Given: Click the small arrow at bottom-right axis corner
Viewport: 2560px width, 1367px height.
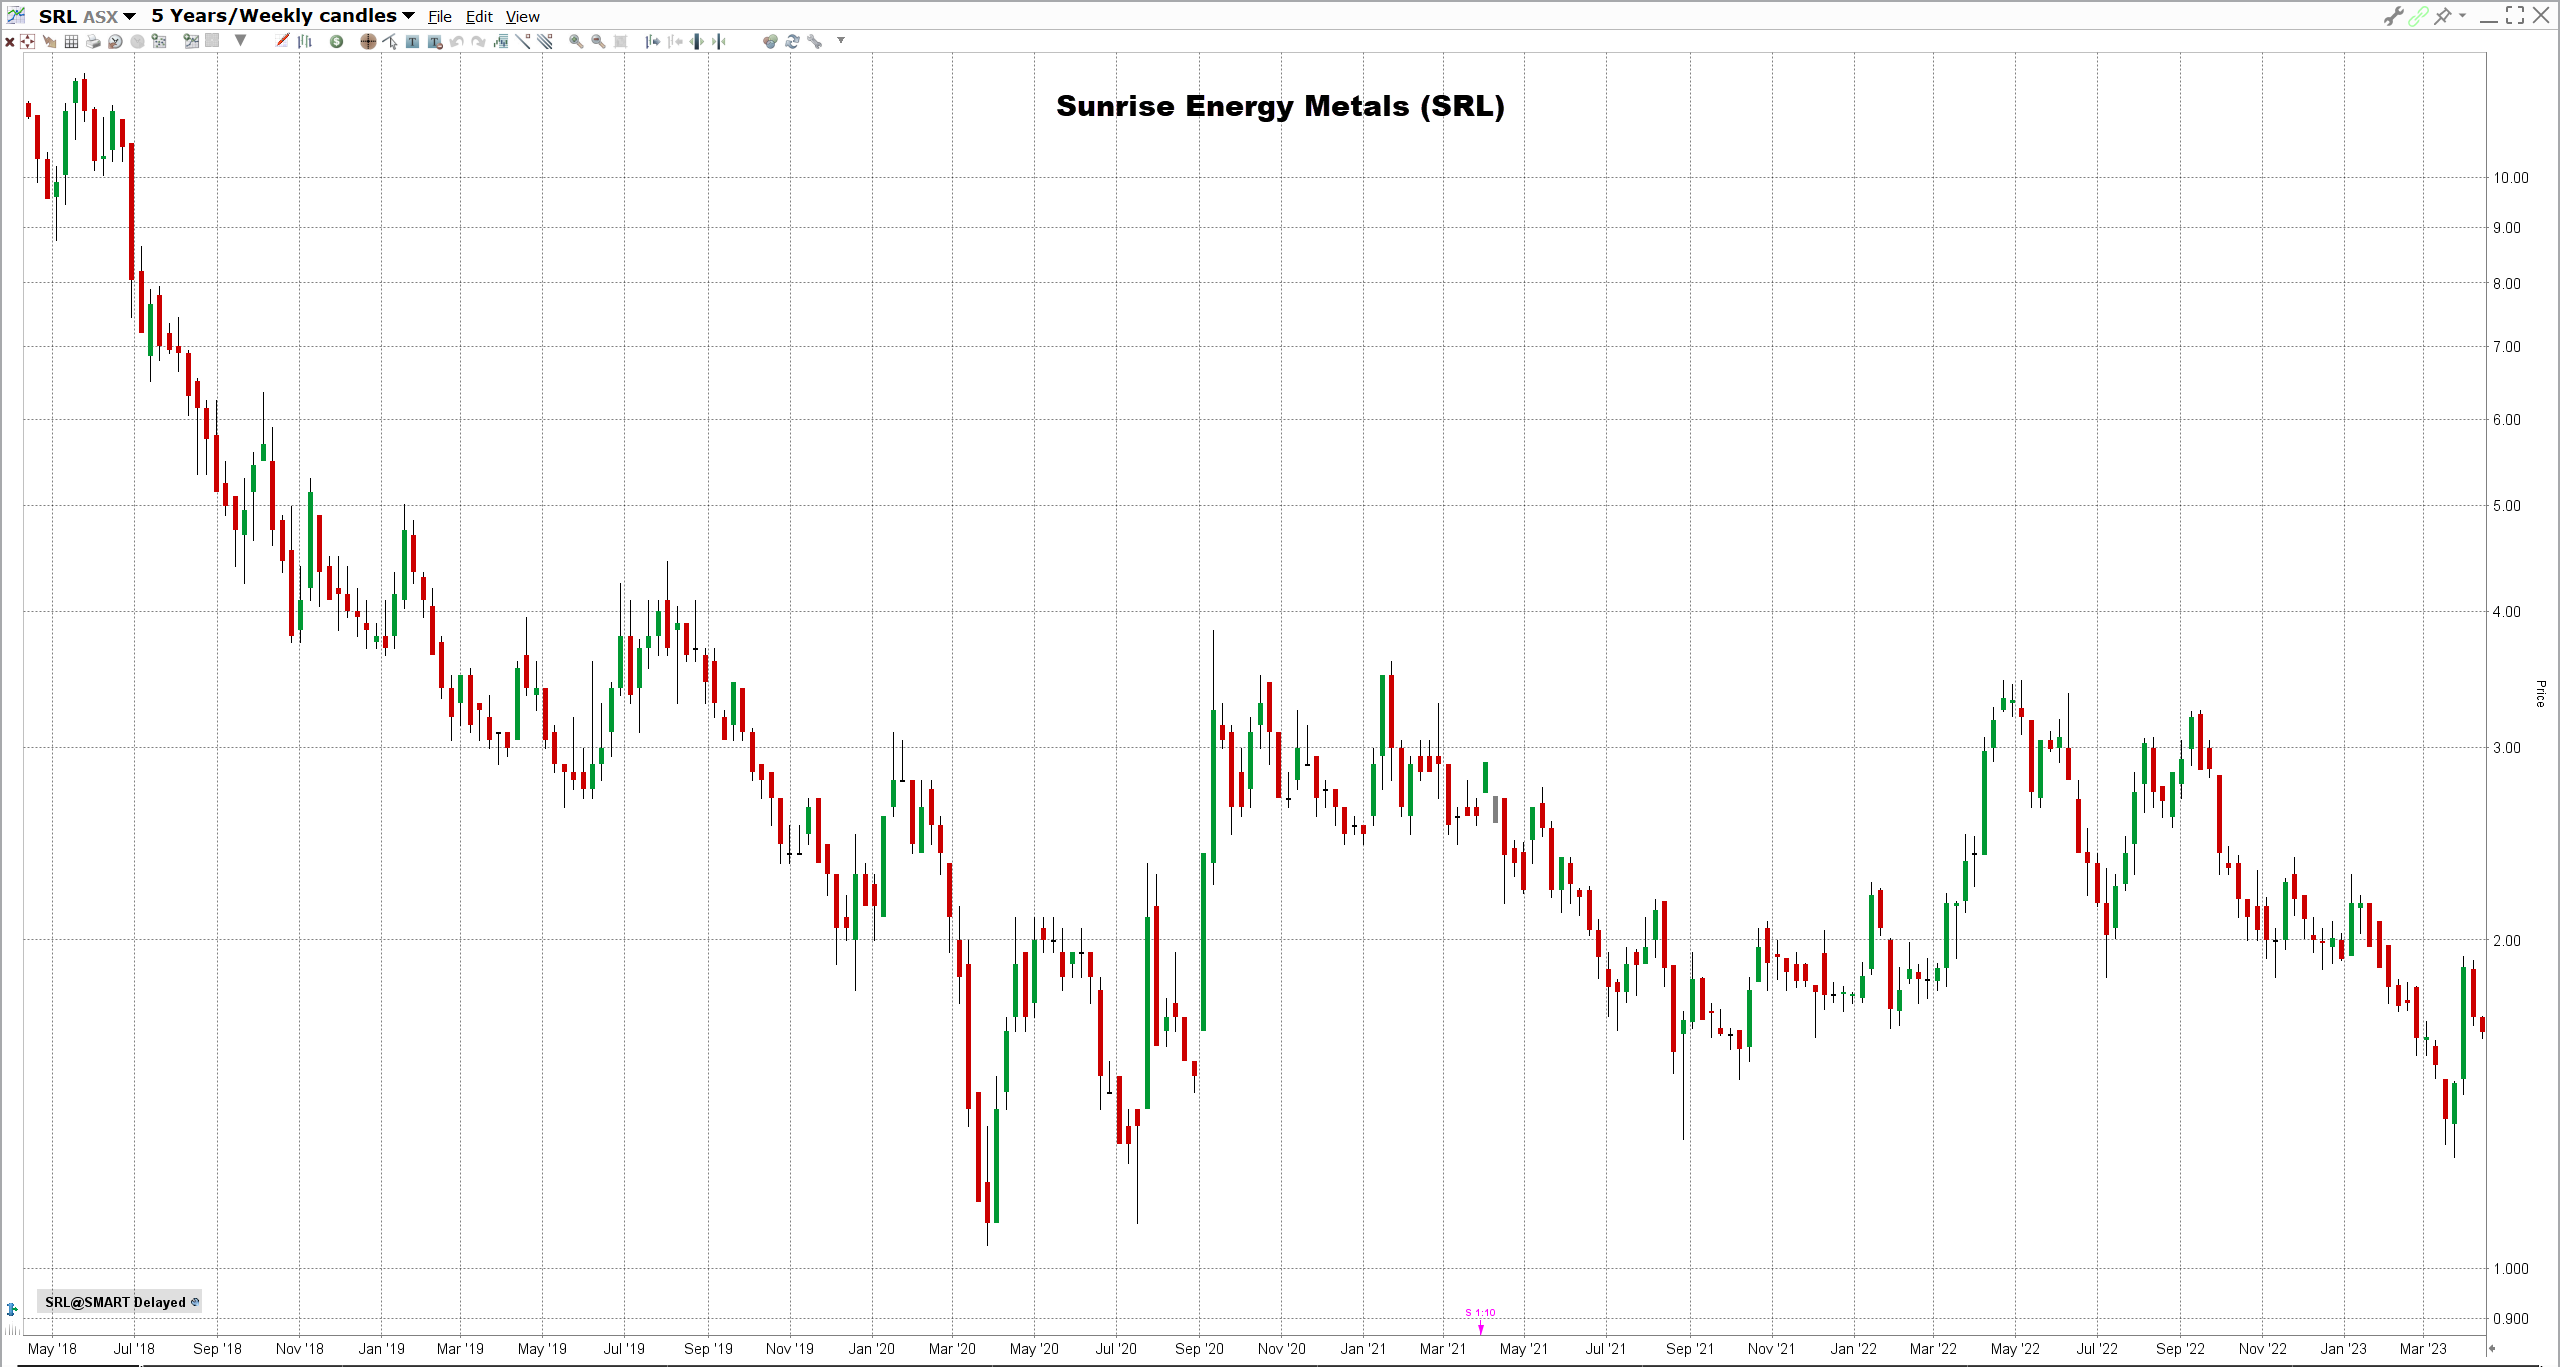Looking at the screenshot, I should (x=2492, y=1348).
